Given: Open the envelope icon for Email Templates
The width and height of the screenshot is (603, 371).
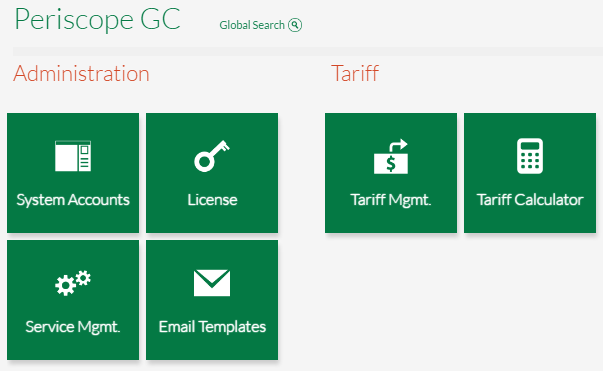Looking at the screenshot, I should pyautogui.click(x=212, y=283).
